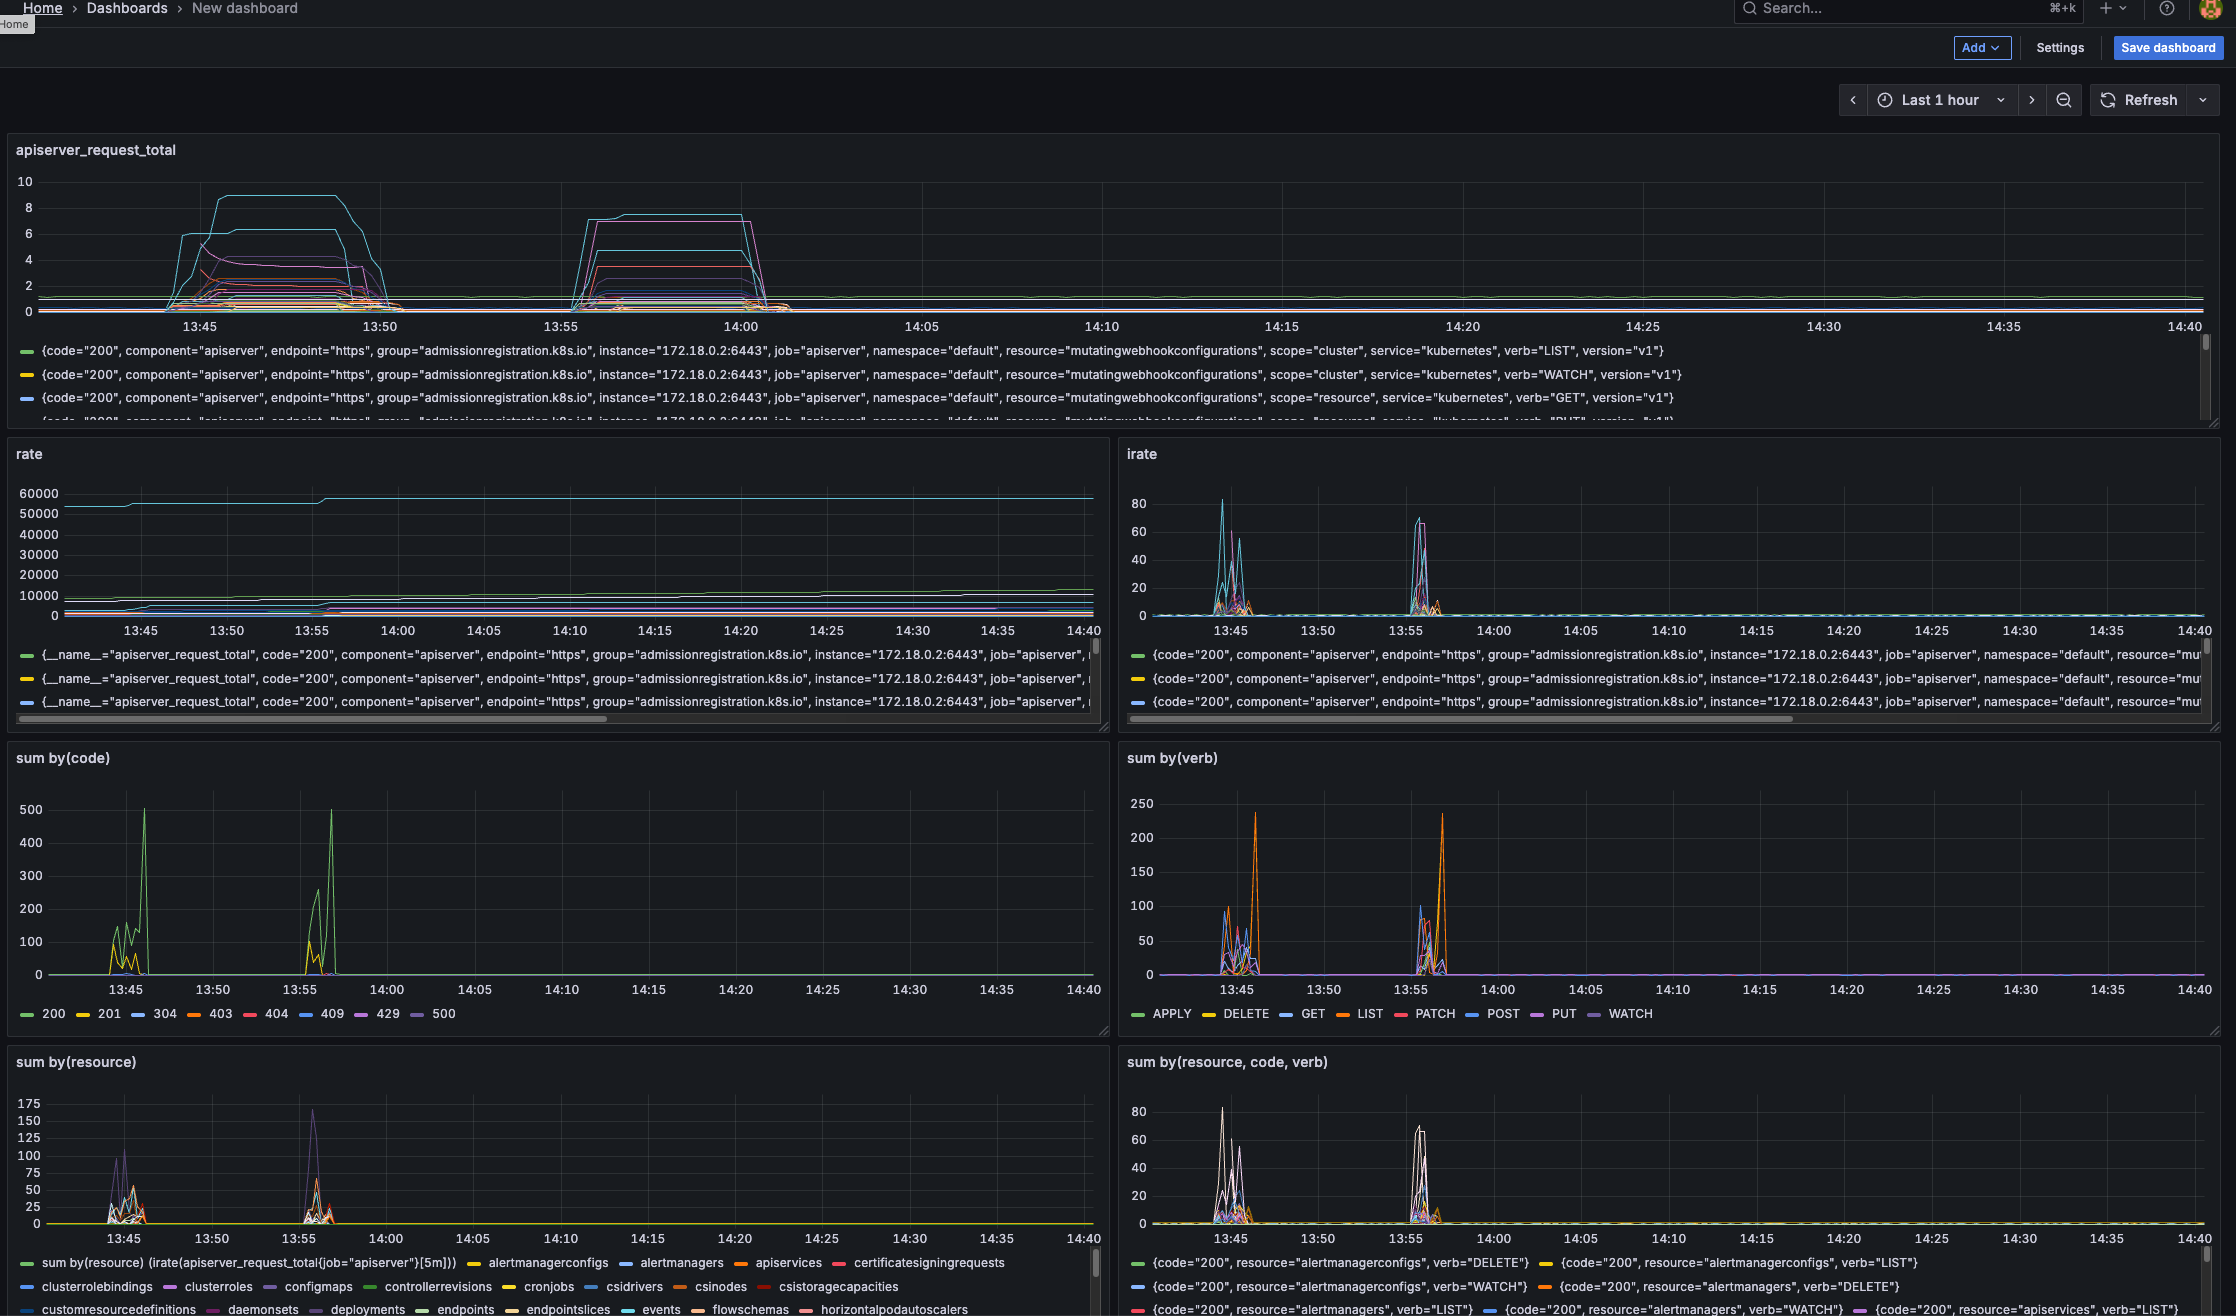Open the sum by(verb) panel title menu
The image size is (2236, 1316).
pyautogui.click(x=1172, y=758)
